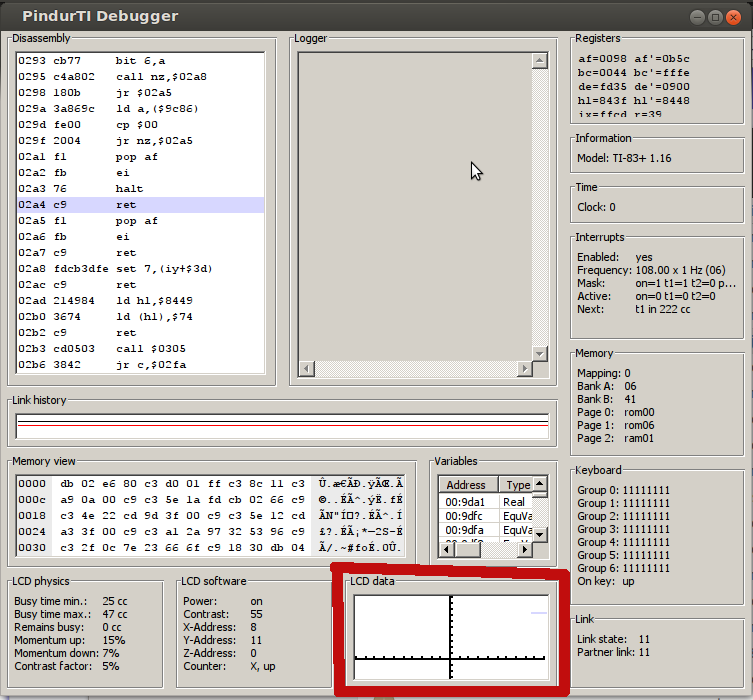This screenshot has width=753, height=700.
Task: Select disassembly line 02a5 pop af
Action: [140, 221]
